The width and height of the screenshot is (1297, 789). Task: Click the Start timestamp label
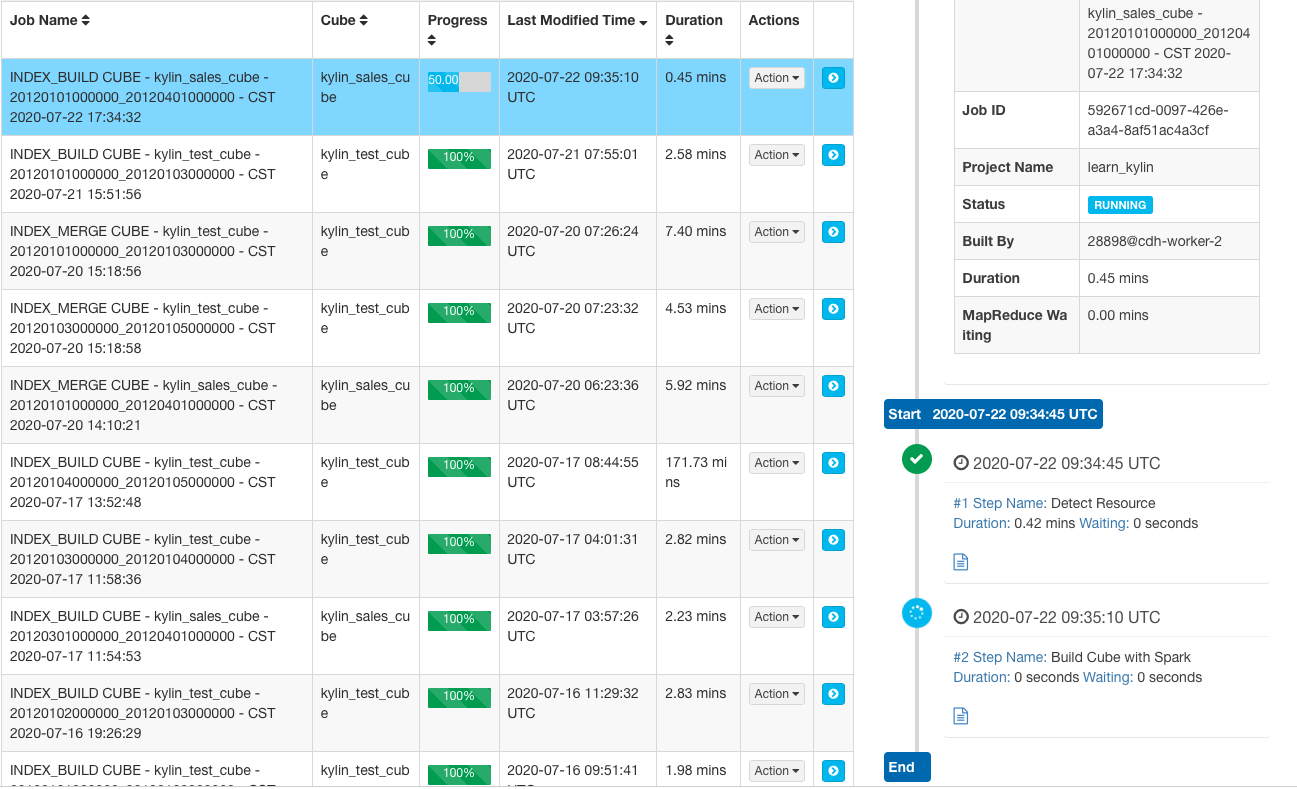[992, 414]
